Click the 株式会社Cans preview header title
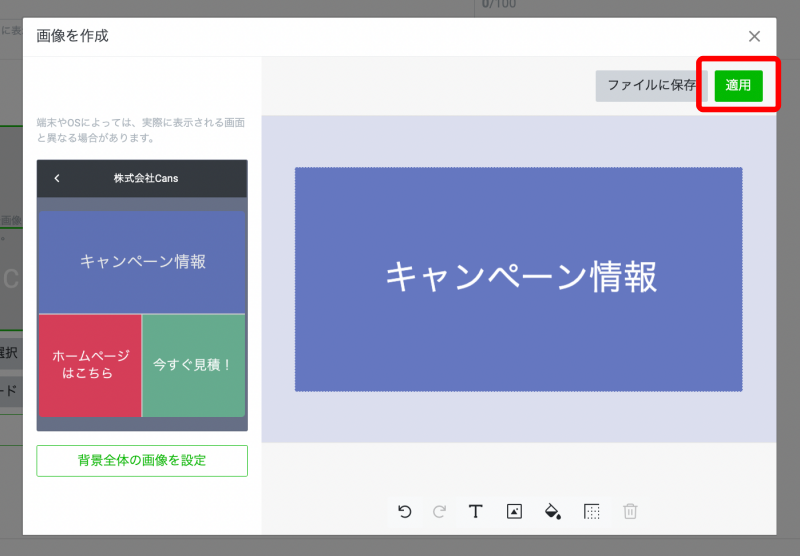This screenshot has width=800, height=556. click(146, 179)
